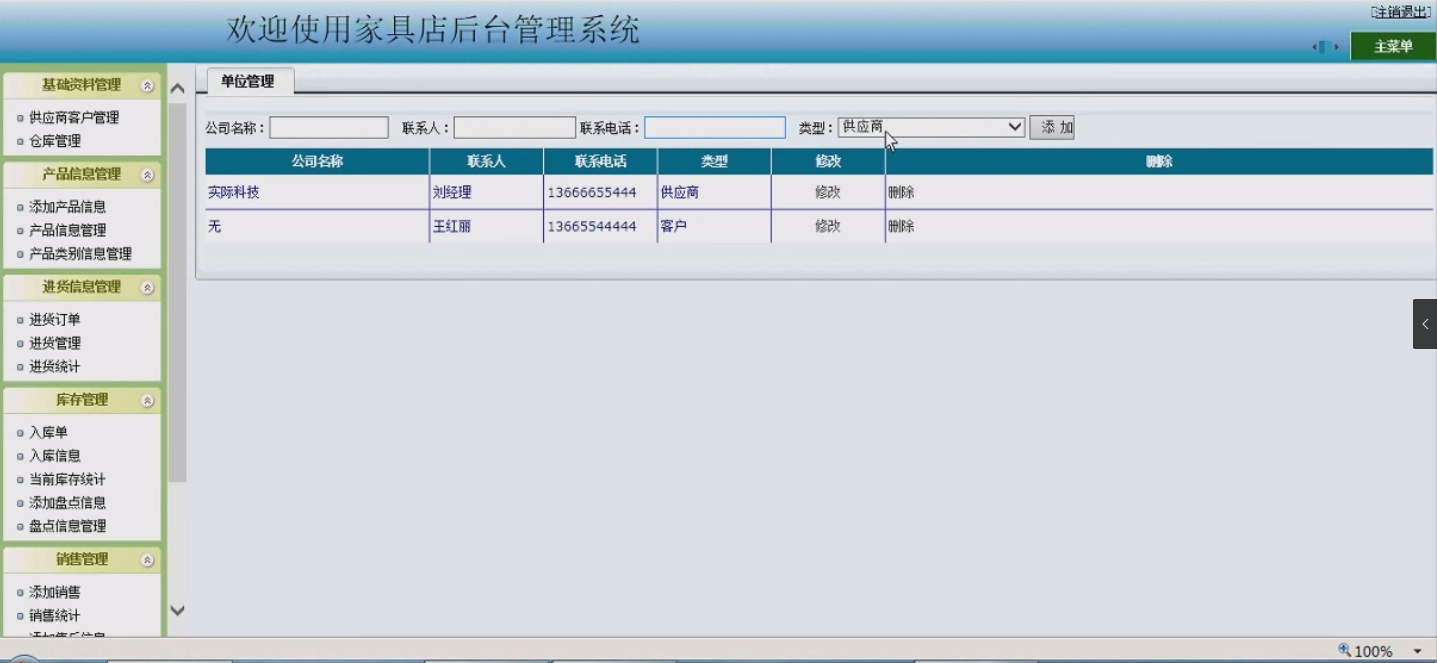Click the 主菜单 button

pyautogui.click(x=1393, y=46)
